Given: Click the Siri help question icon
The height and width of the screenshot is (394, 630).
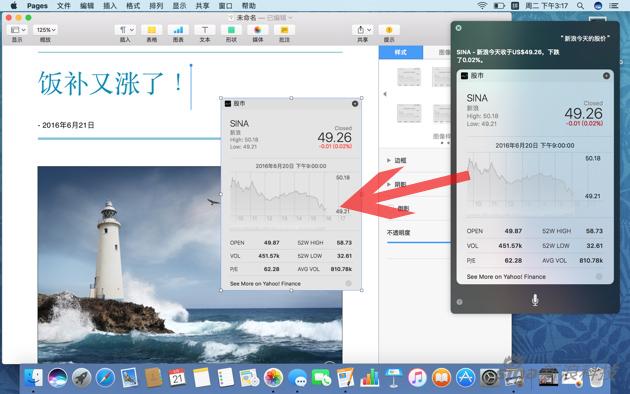Looking at the screenshot, I should point(460,302).
